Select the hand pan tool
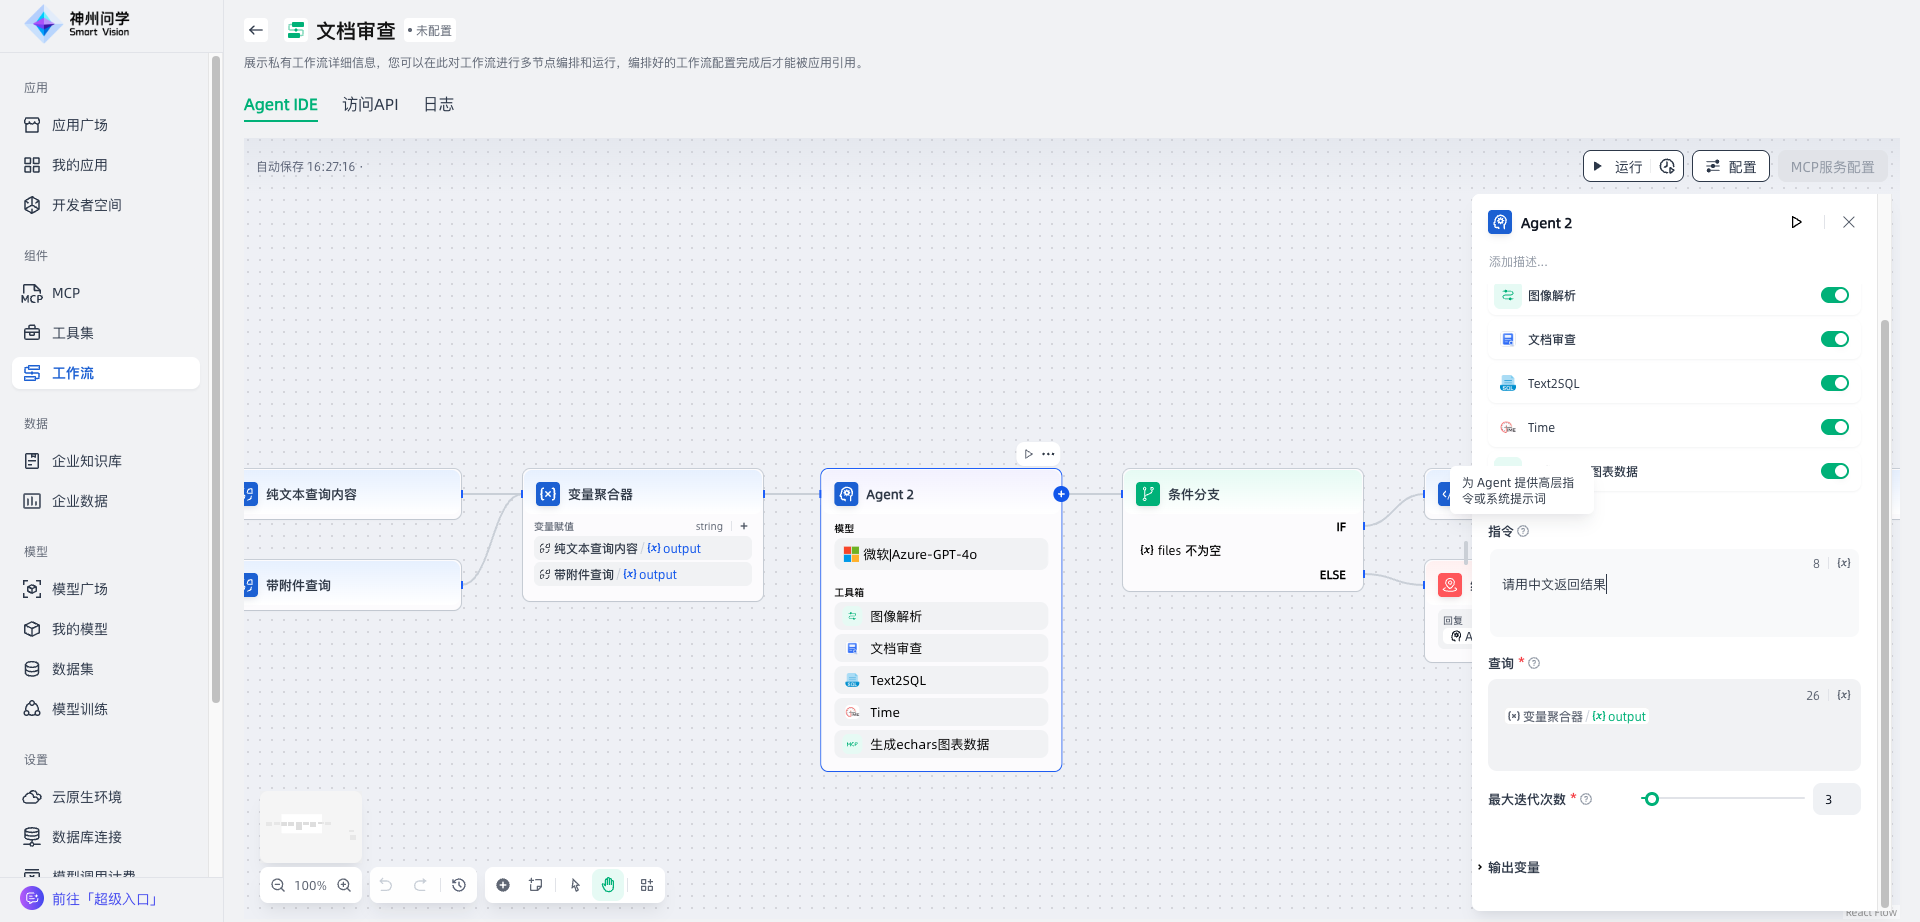 (x=608, y=885)
